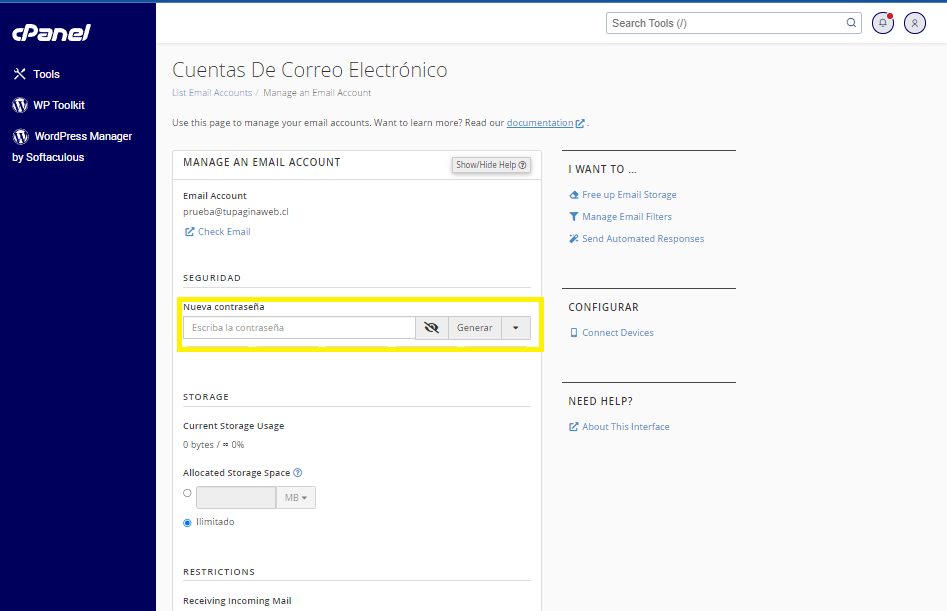Click the Allocated Storage Space help icon
Viewport: 947px width, 611px height.
[298, 473]
